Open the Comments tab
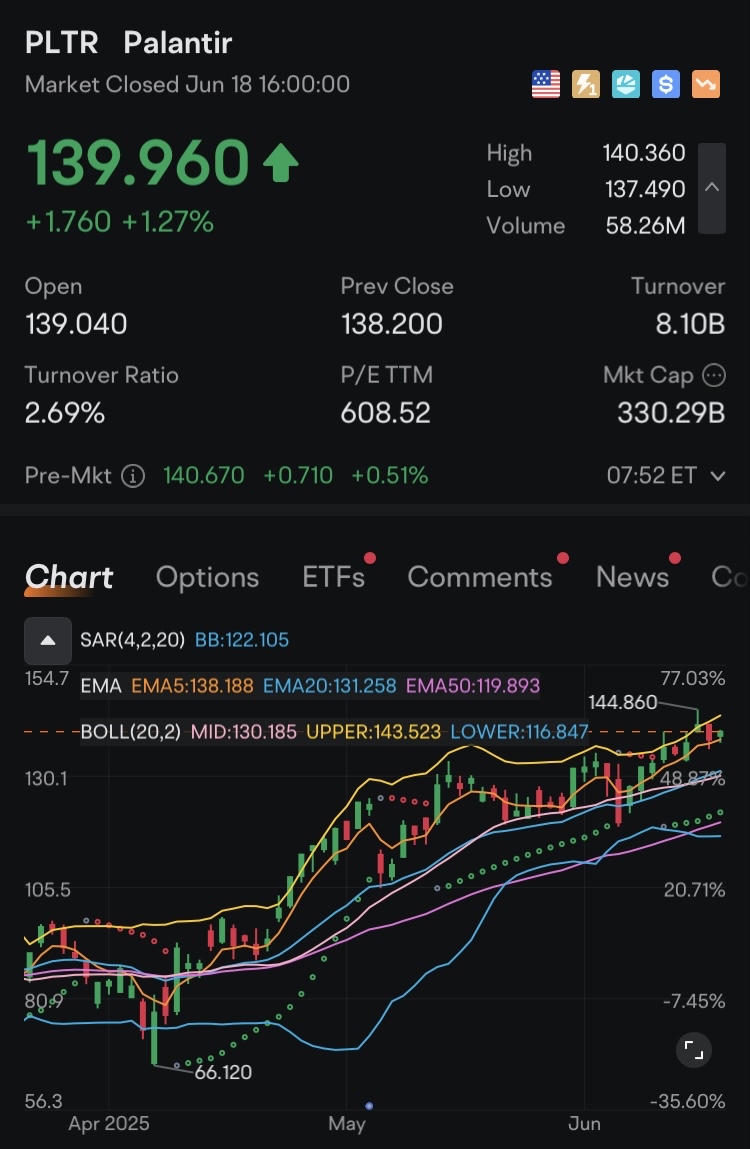 click(x=480, y=577)
